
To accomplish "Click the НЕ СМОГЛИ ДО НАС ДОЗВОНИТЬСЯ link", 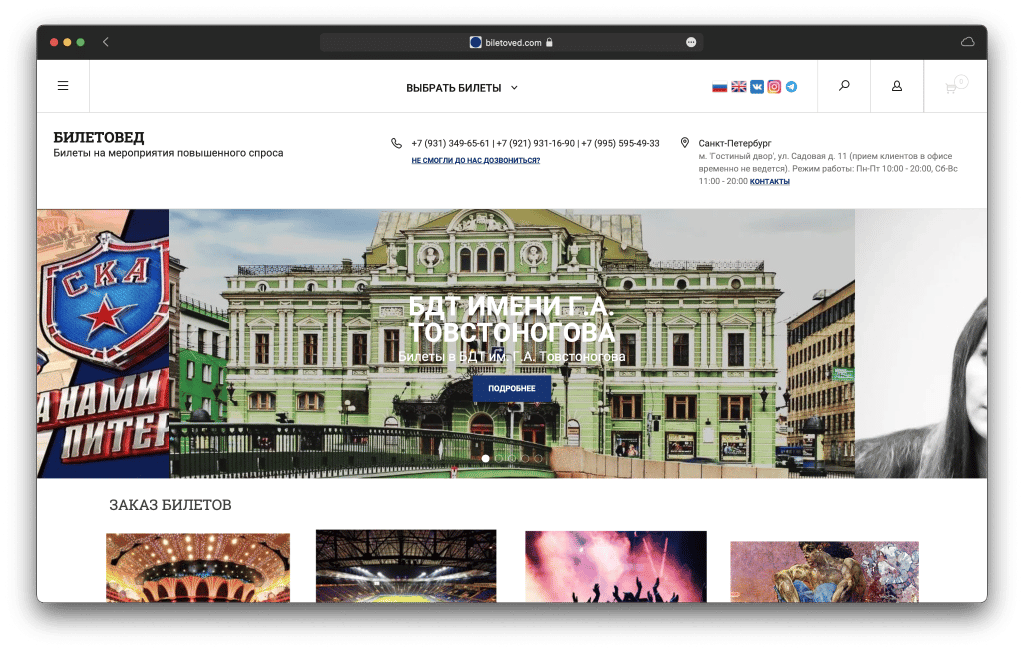I will click(x=475, y=160).
